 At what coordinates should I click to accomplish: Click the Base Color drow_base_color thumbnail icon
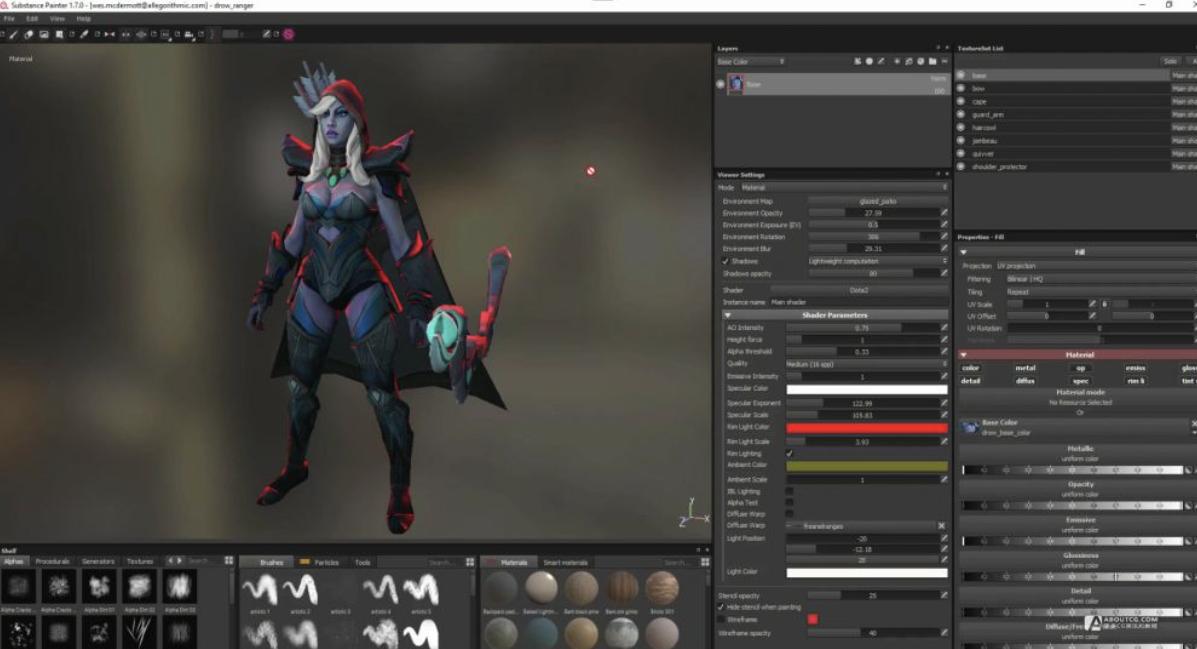(968, 427)
